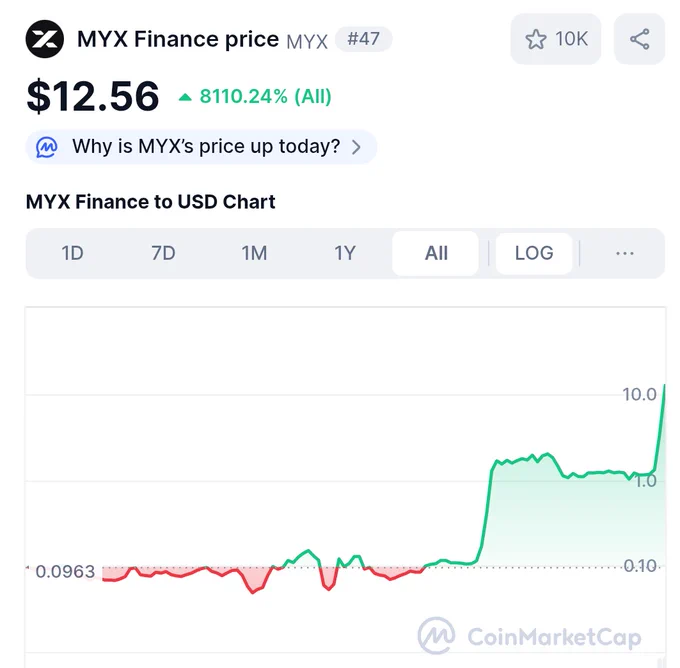The image size is (680, 668).
Task: Switch chart to 1Y range
Action: (x=345, y=253)
